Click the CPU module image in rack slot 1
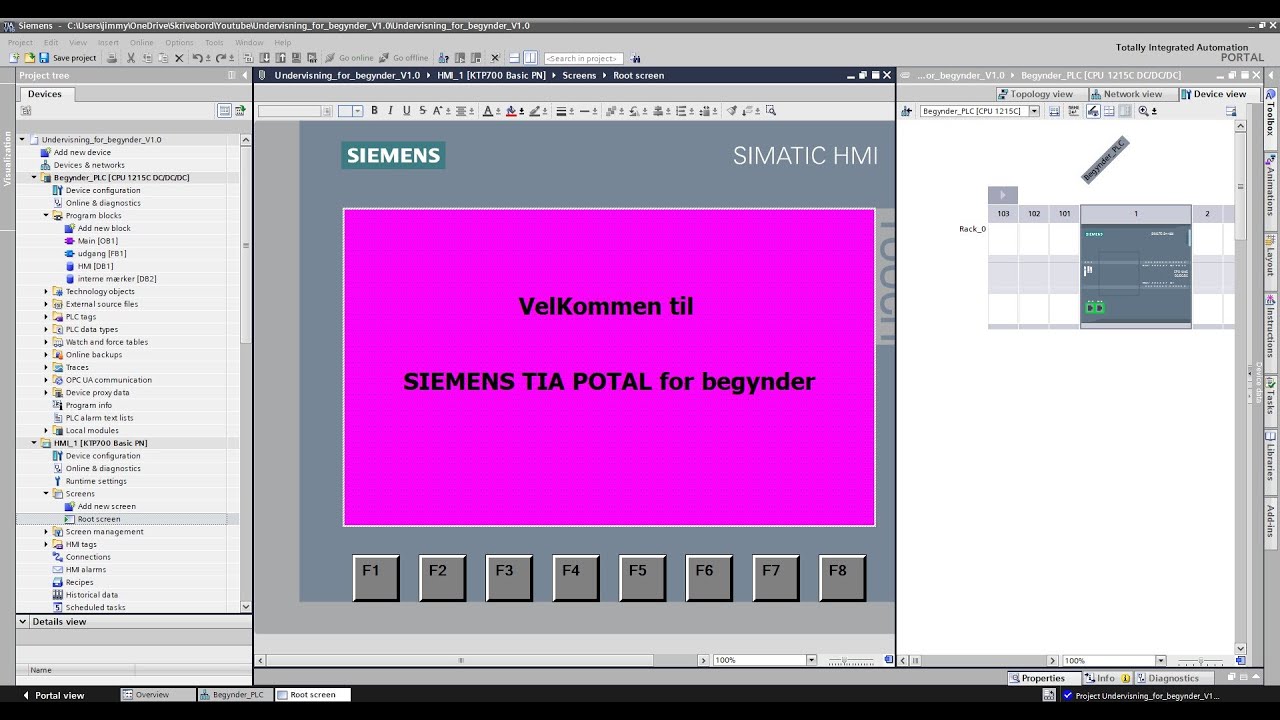Viewport: 1280px width, 720px height. [x=1136, y=275]
